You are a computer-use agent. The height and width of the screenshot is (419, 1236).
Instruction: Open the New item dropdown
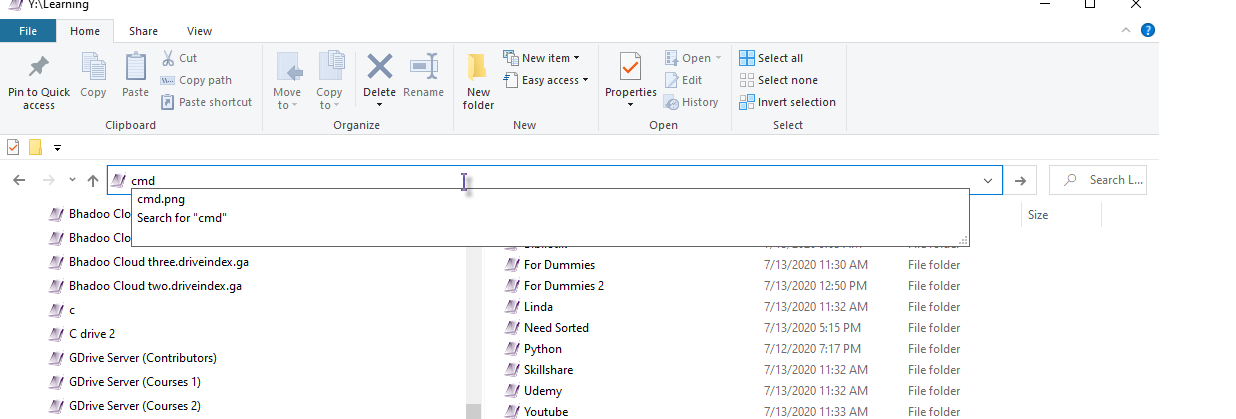point(545,58)
